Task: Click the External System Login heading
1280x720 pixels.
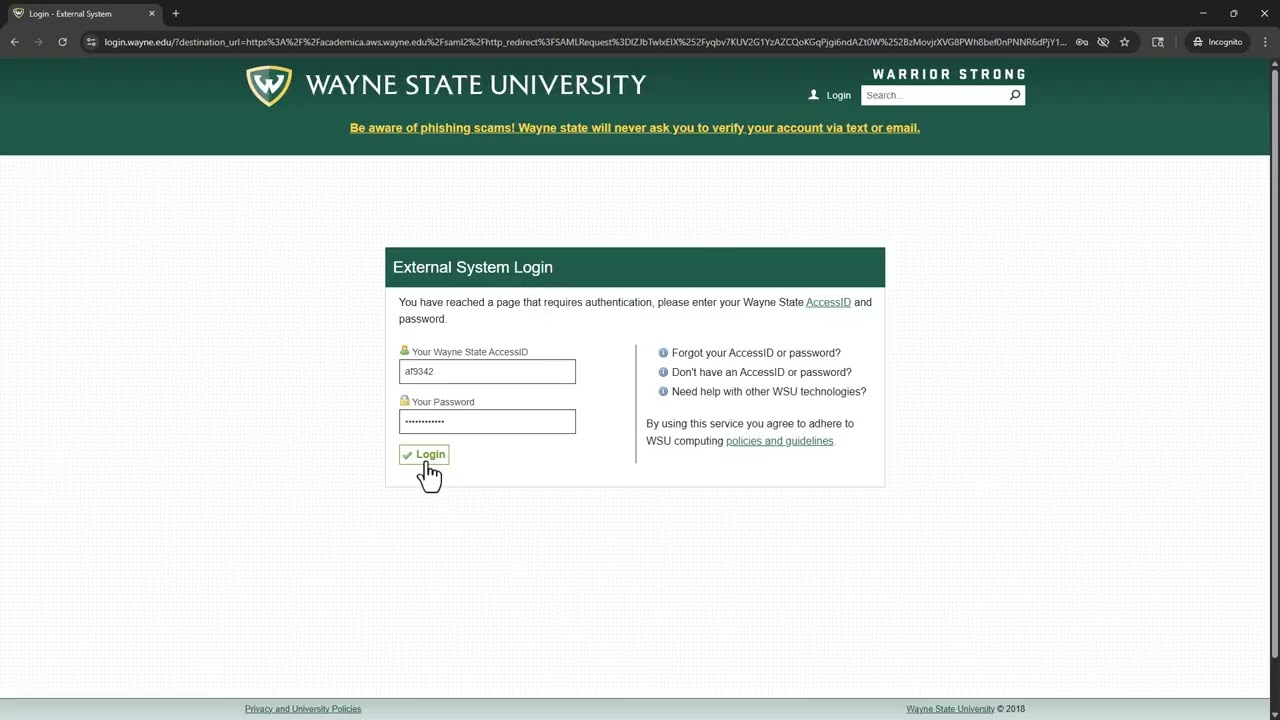Action: tap(473, 267)
